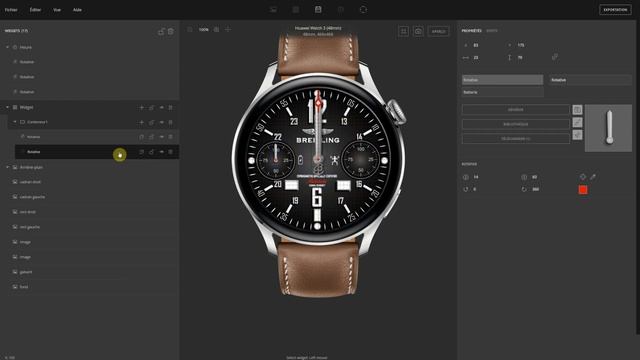Delete the selected Rotation widget

click(x=171, y=152)
